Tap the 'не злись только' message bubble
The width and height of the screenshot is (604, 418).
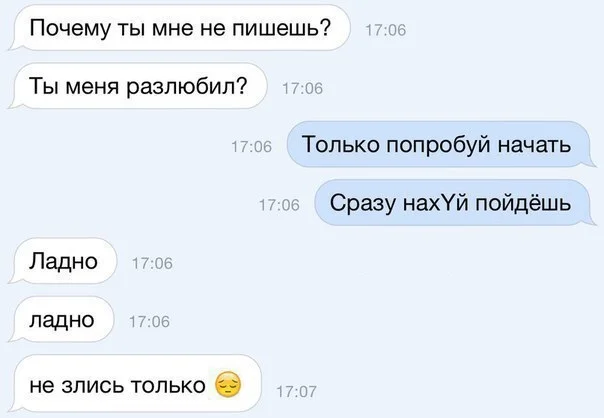[x=135, y=383]
